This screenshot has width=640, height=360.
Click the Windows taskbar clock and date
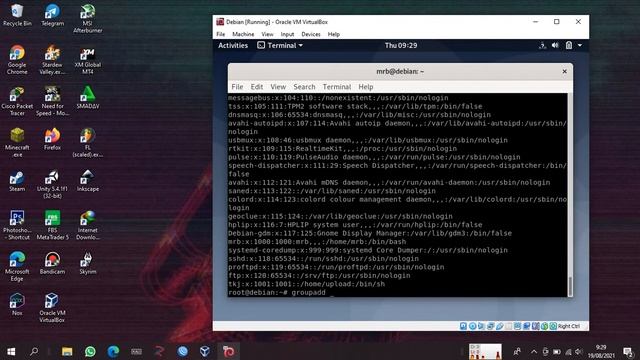pyautogui.click(x=601, y=351)
